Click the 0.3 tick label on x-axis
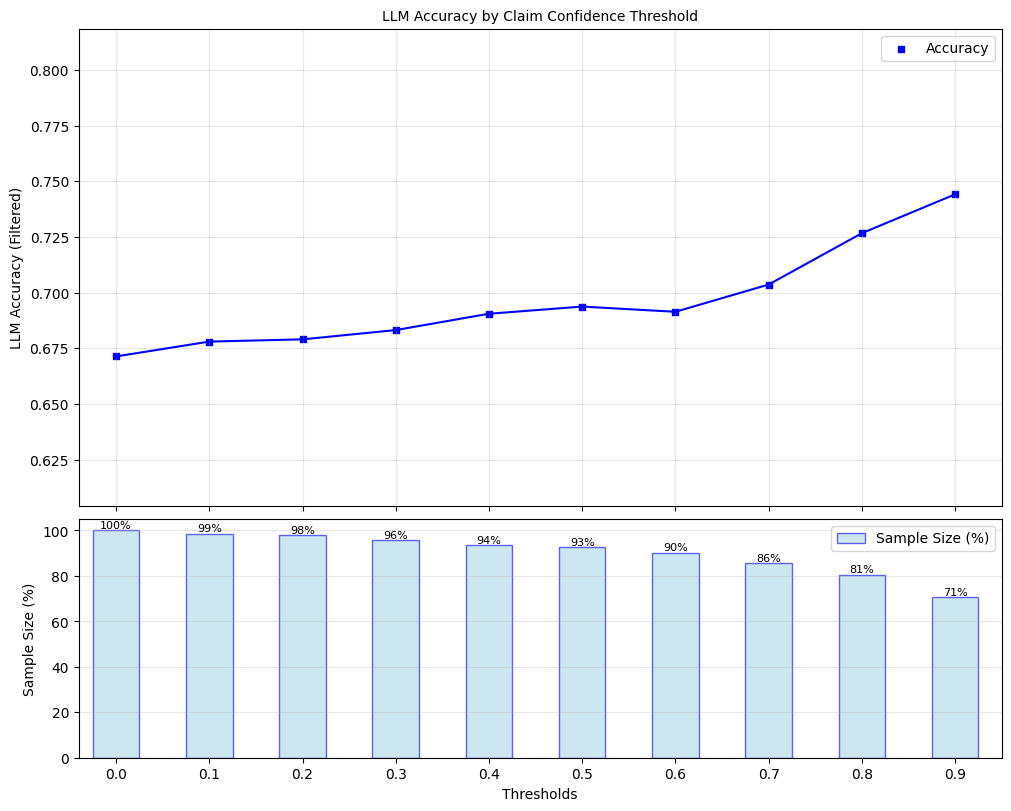Viewport: 1011px width, 811px height. (396, 774)
